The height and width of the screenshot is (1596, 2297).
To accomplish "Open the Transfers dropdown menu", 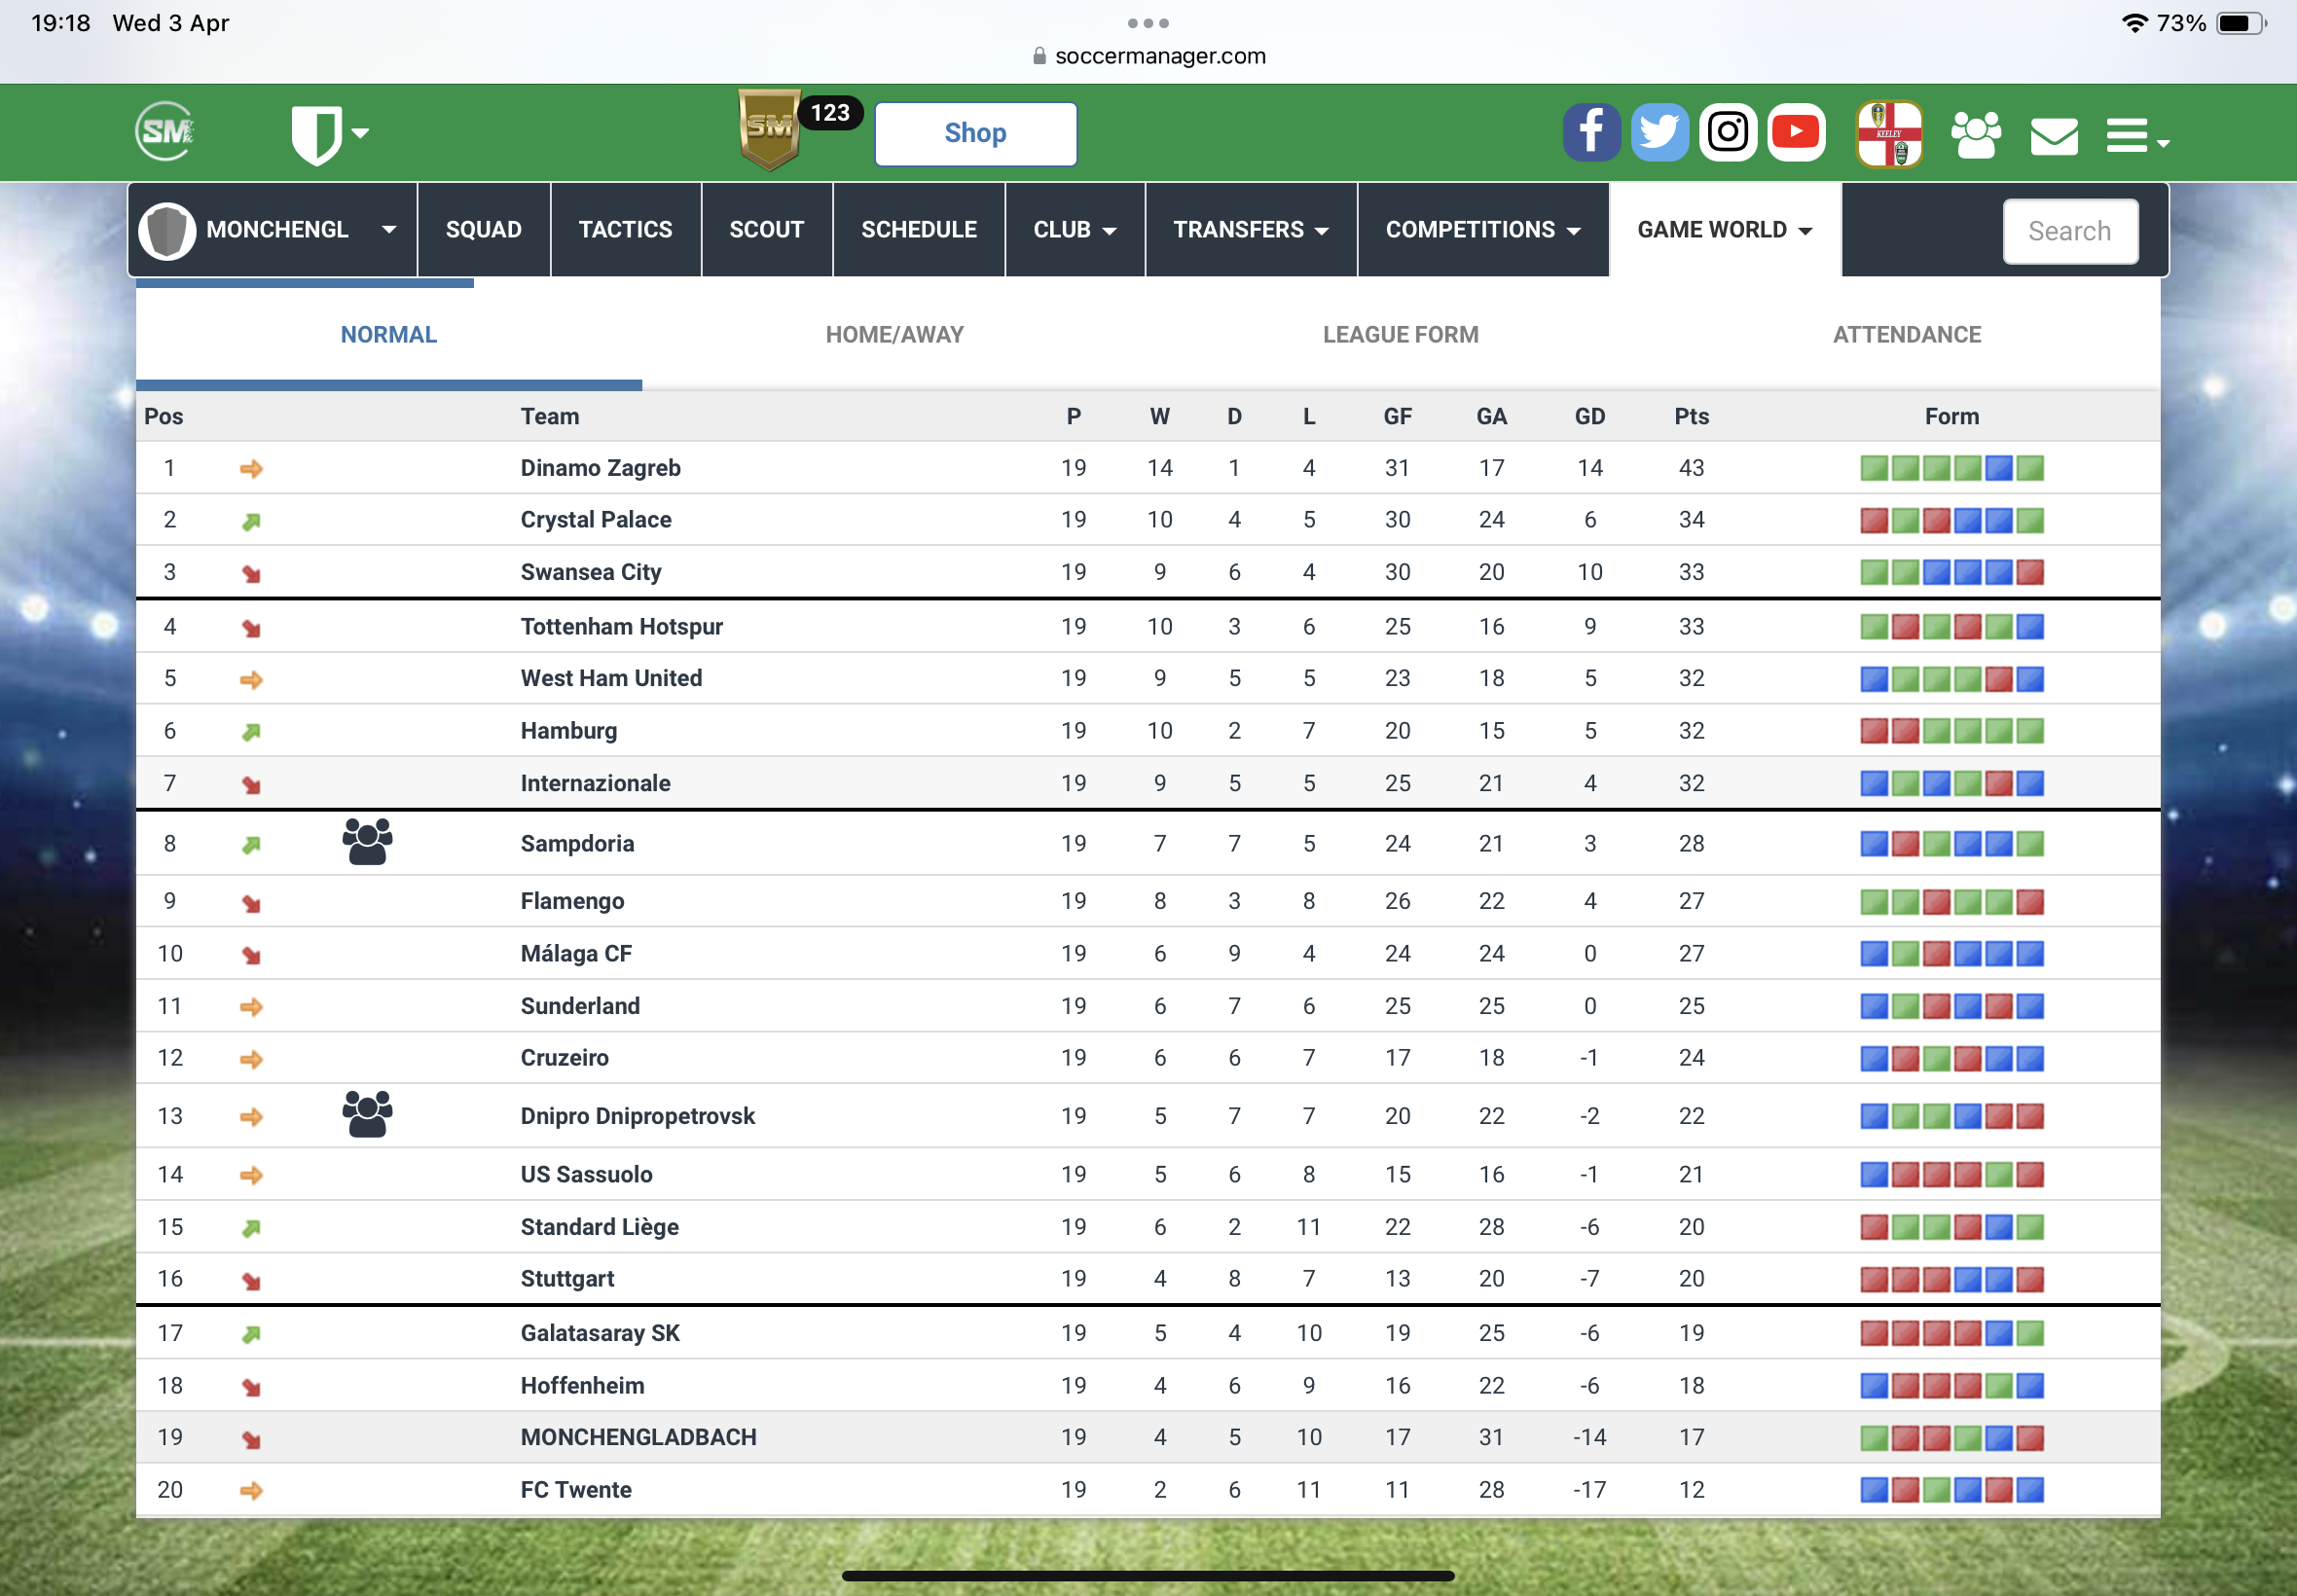I will [1250, 230].
